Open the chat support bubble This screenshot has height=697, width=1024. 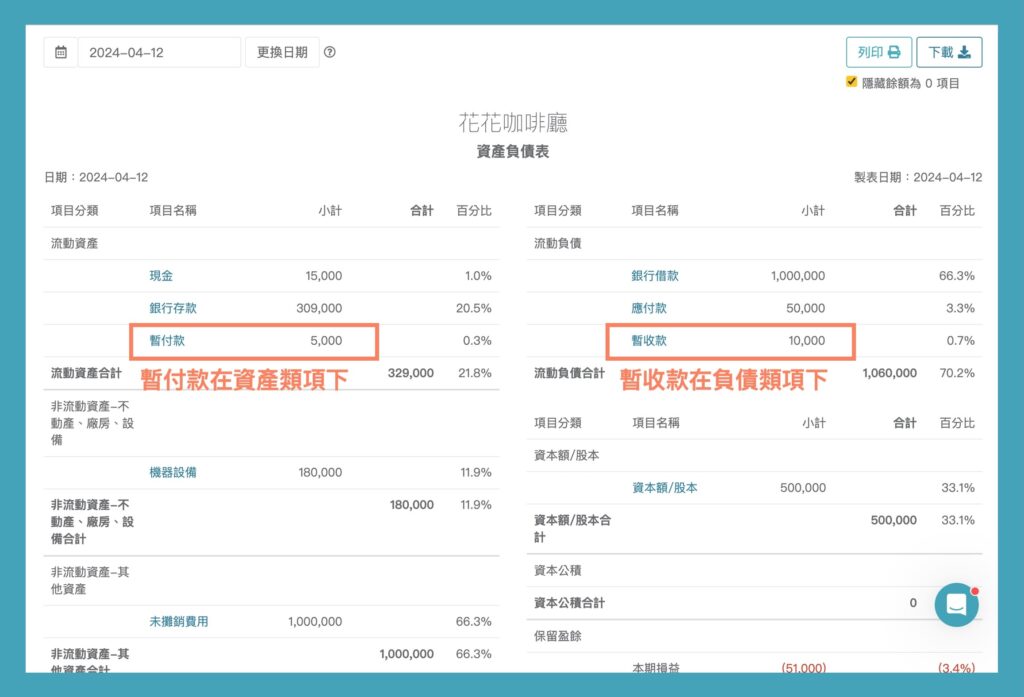(x=956, y=605)
